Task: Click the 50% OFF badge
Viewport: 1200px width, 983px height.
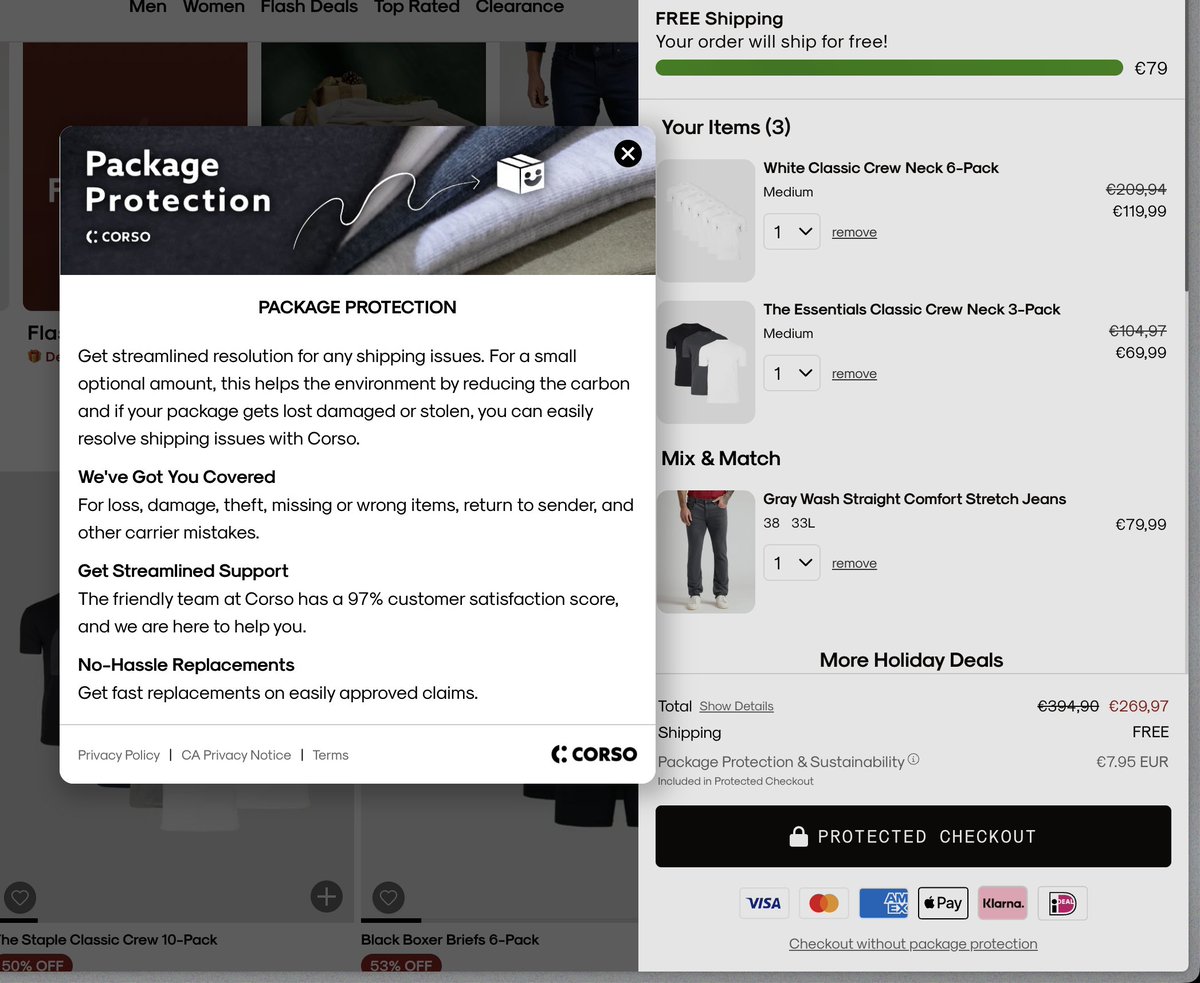Action: coord(35,966)
